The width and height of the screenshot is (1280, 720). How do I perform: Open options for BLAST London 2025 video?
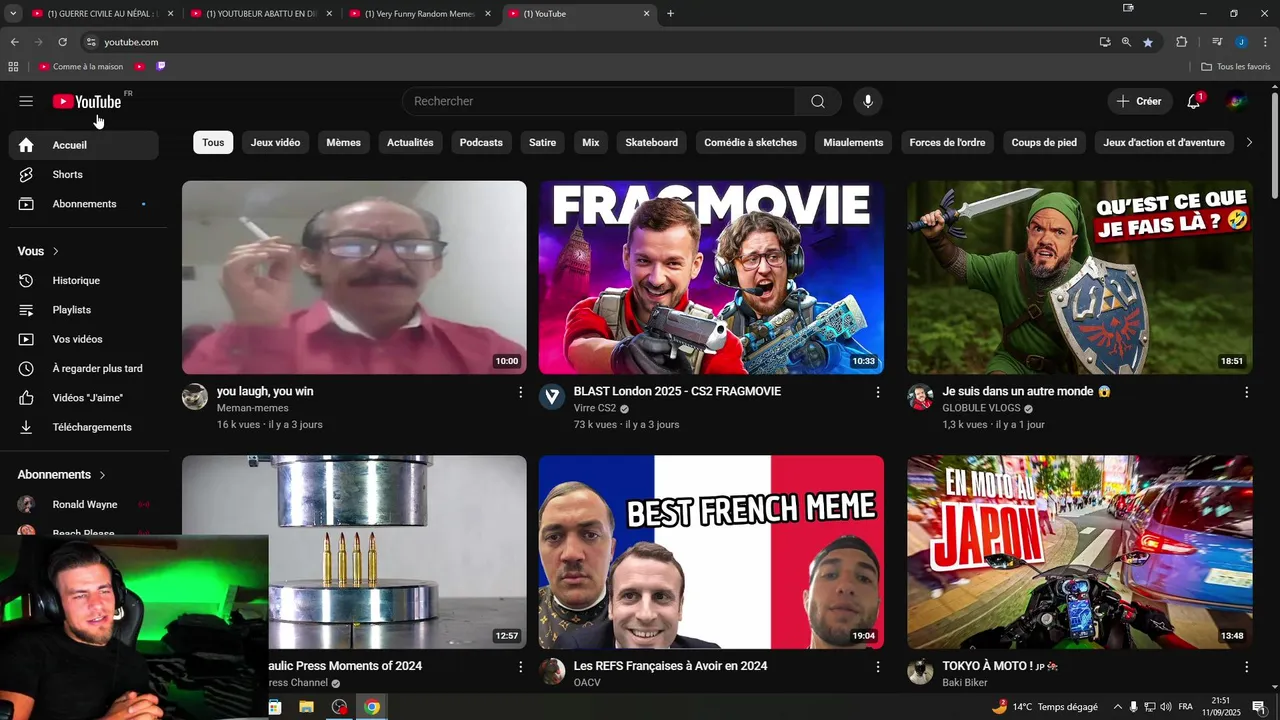(878, 392)
